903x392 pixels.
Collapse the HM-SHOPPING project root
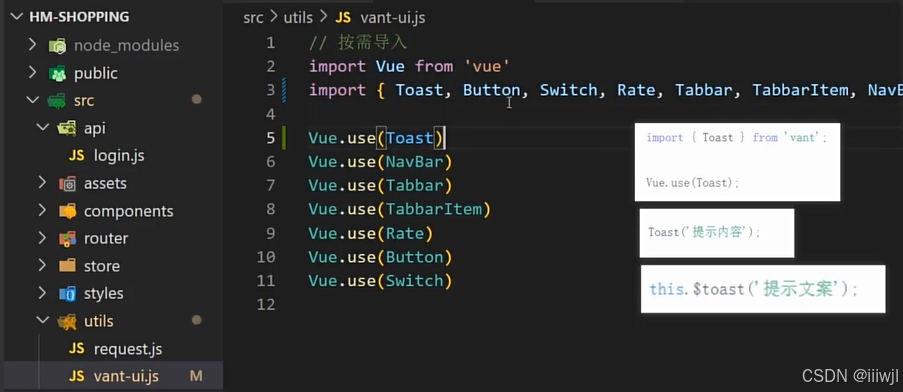(17, 17)
